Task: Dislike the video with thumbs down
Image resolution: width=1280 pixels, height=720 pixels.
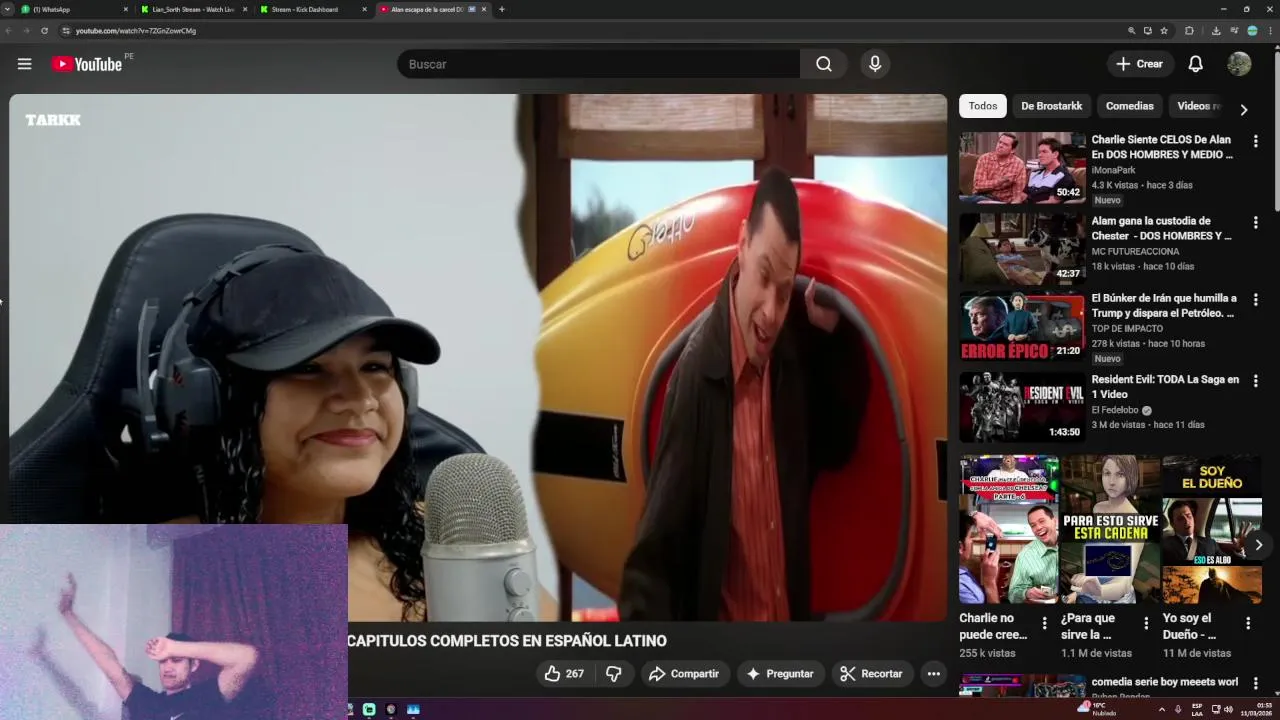Action: point(613,674)
